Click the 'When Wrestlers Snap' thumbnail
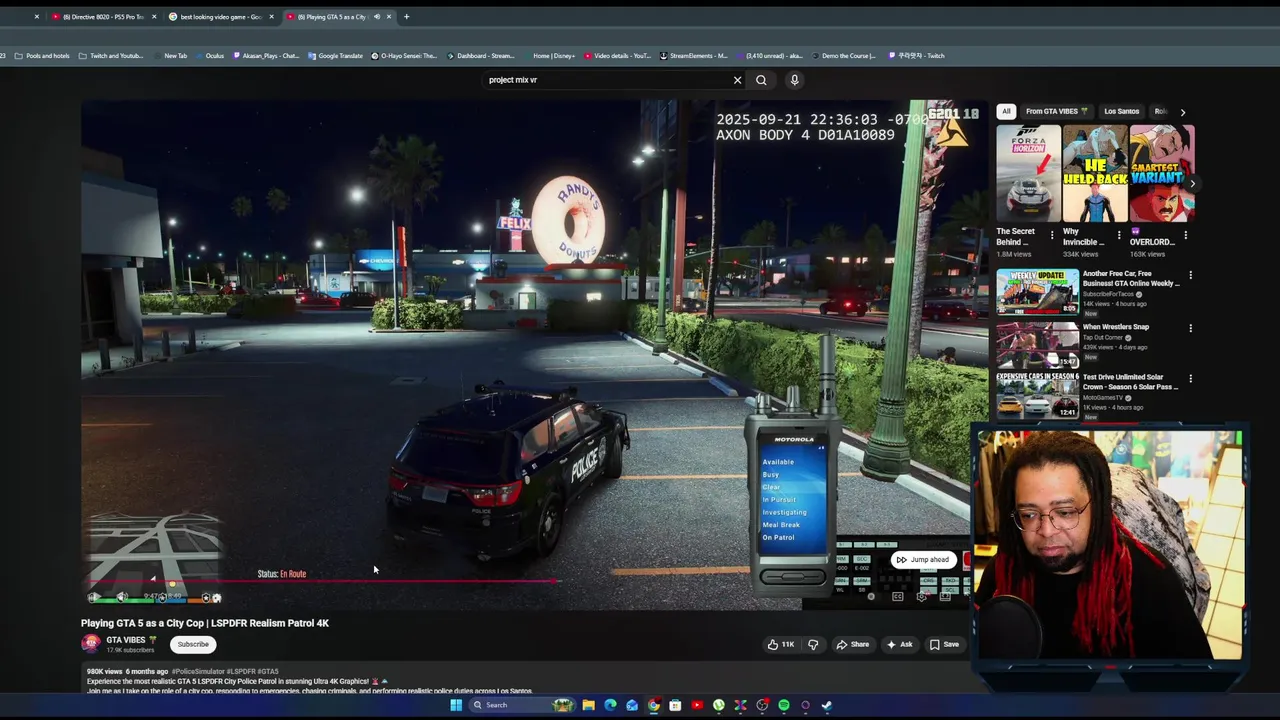Screen dimensions: 1280x720 coord(1037,344)
